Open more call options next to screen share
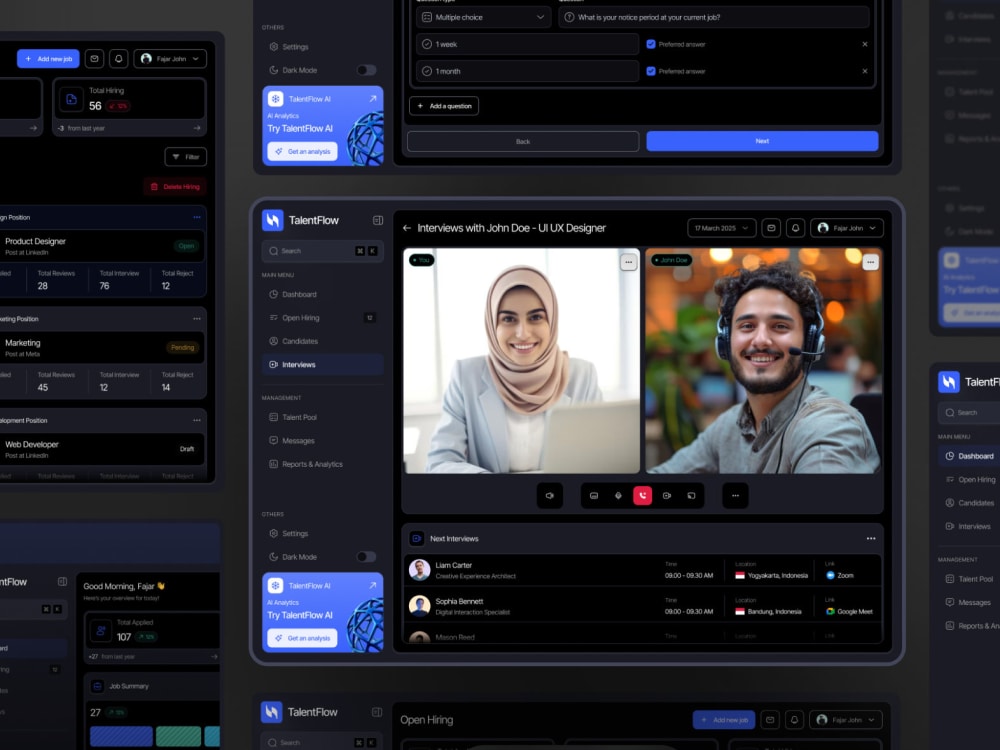This screenshot has height=750, width=1000. tap(735, 496)
